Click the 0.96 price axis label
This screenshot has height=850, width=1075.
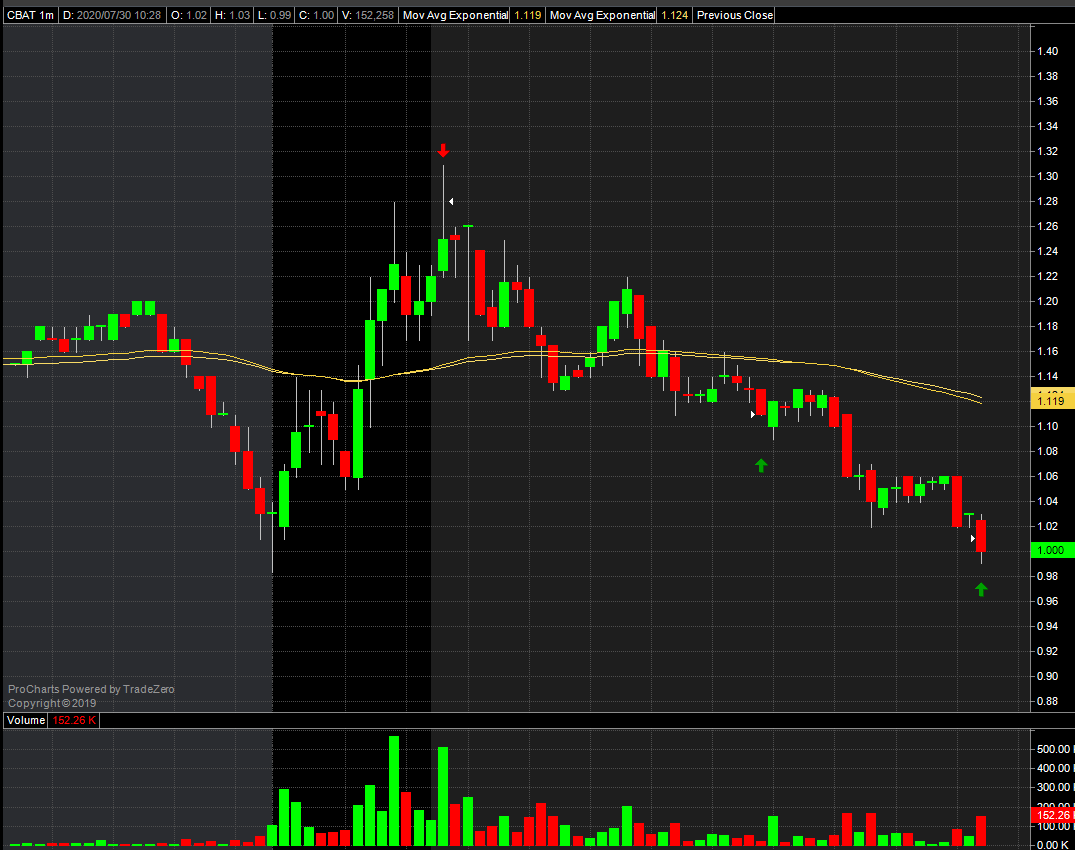[1048, 602]
